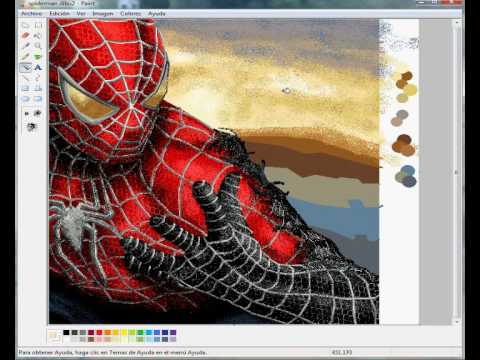Open the Imagen menu
The height and width of the screenshot is (360, 480).
[x=103, y=14]
